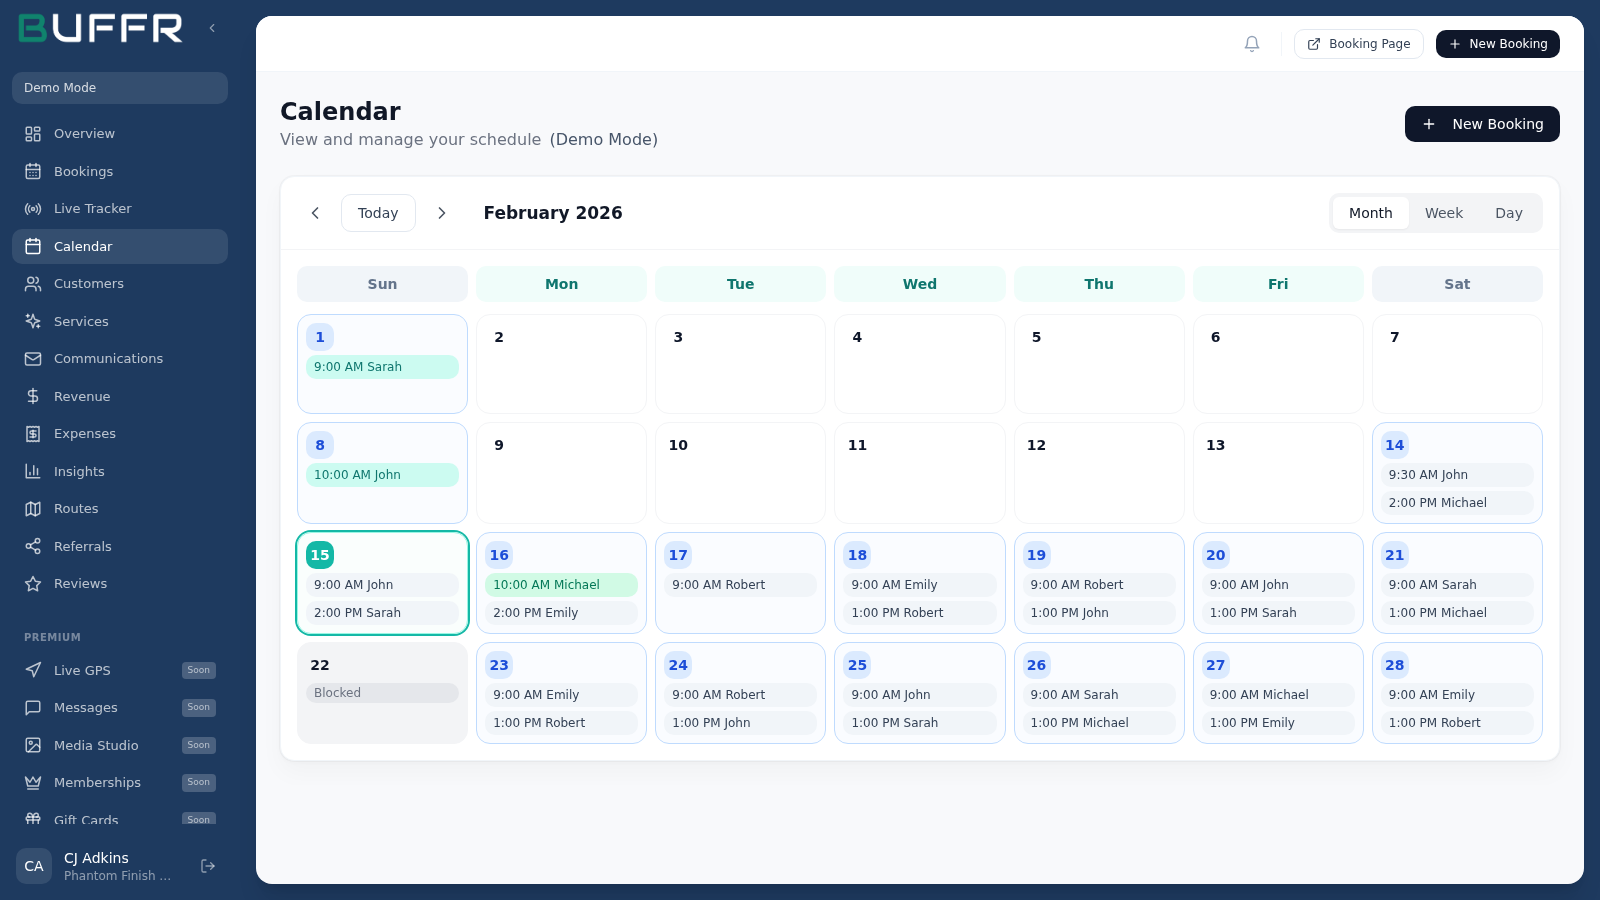Viewport: 1600px width, 900px height.
Task: Advance to the next month with the right chevron
Action: pyautogui.click(x=441, y=213)
